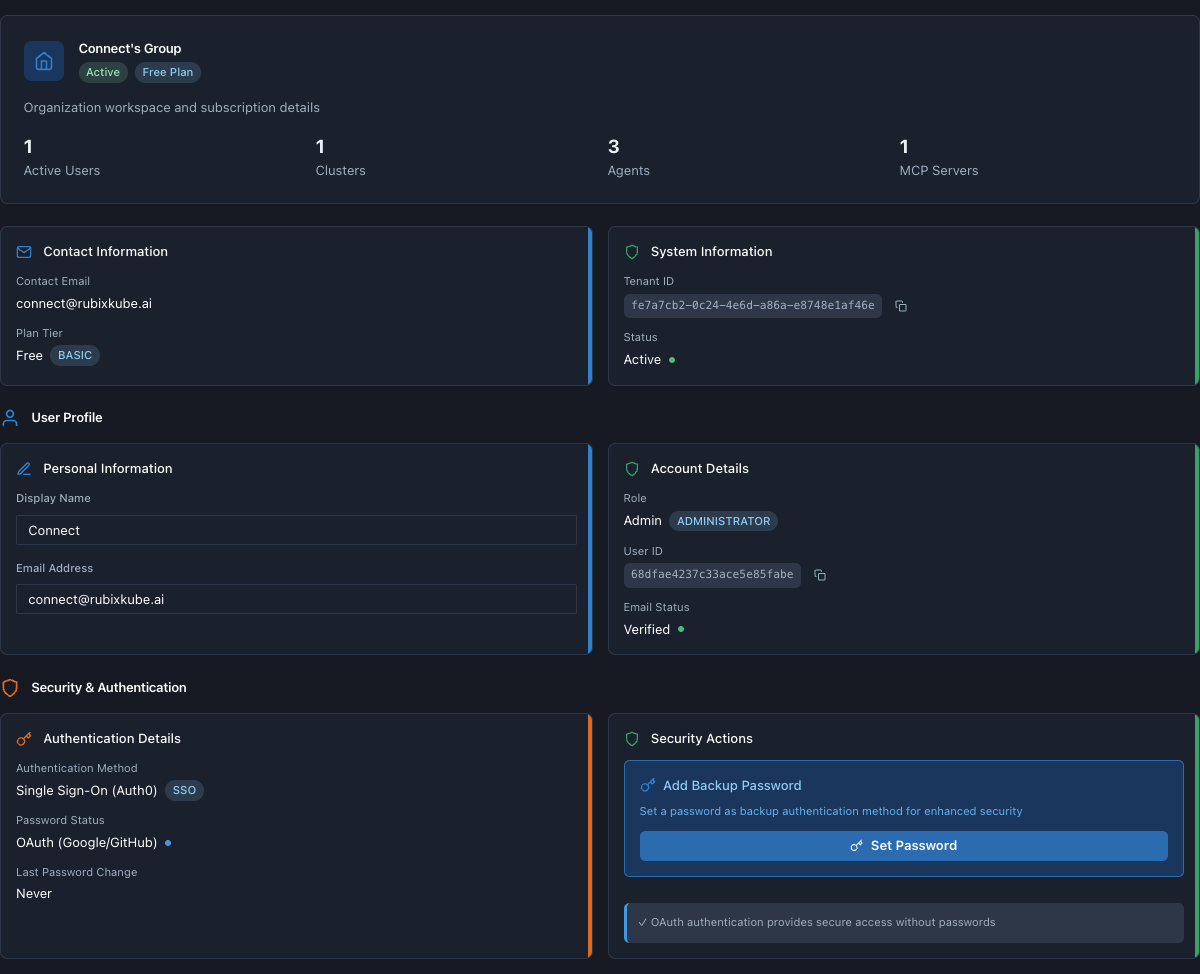Viewport: 1200px width, 974px height.
Task: Click the green status dot next to Verified
Action: tap(681, 629)
